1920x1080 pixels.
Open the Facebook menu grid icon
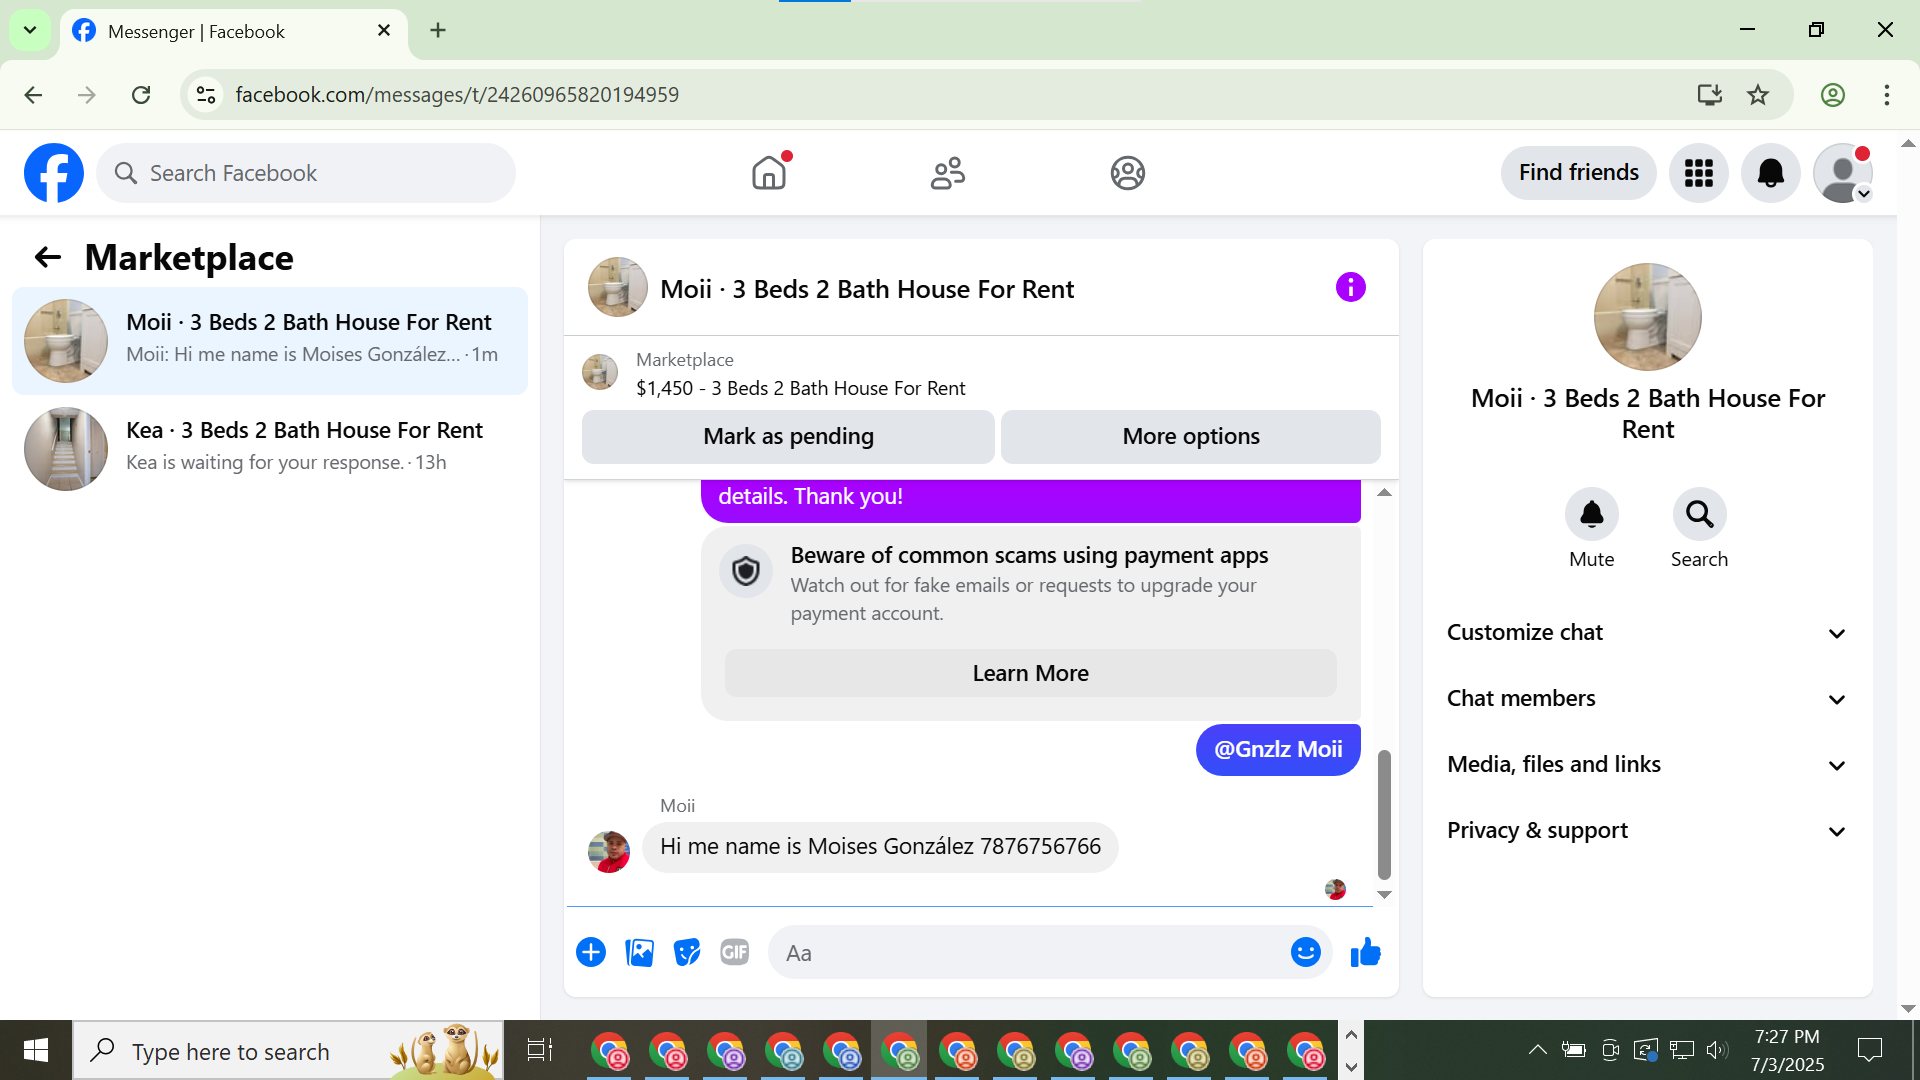[x=1698, y=173]
